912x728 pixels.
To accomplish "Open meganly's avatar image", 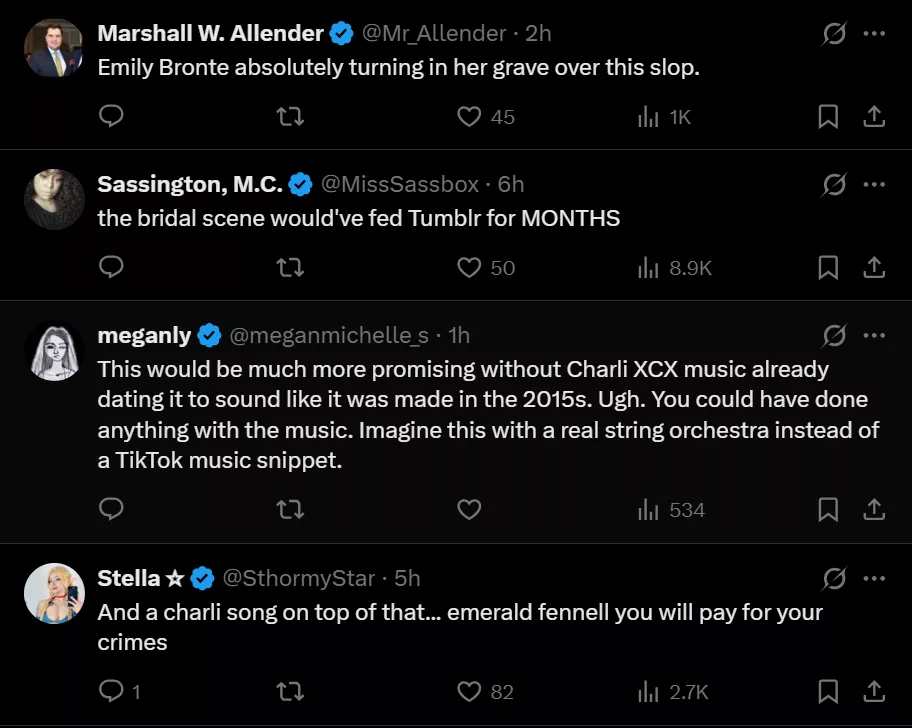I will (54, 351).
